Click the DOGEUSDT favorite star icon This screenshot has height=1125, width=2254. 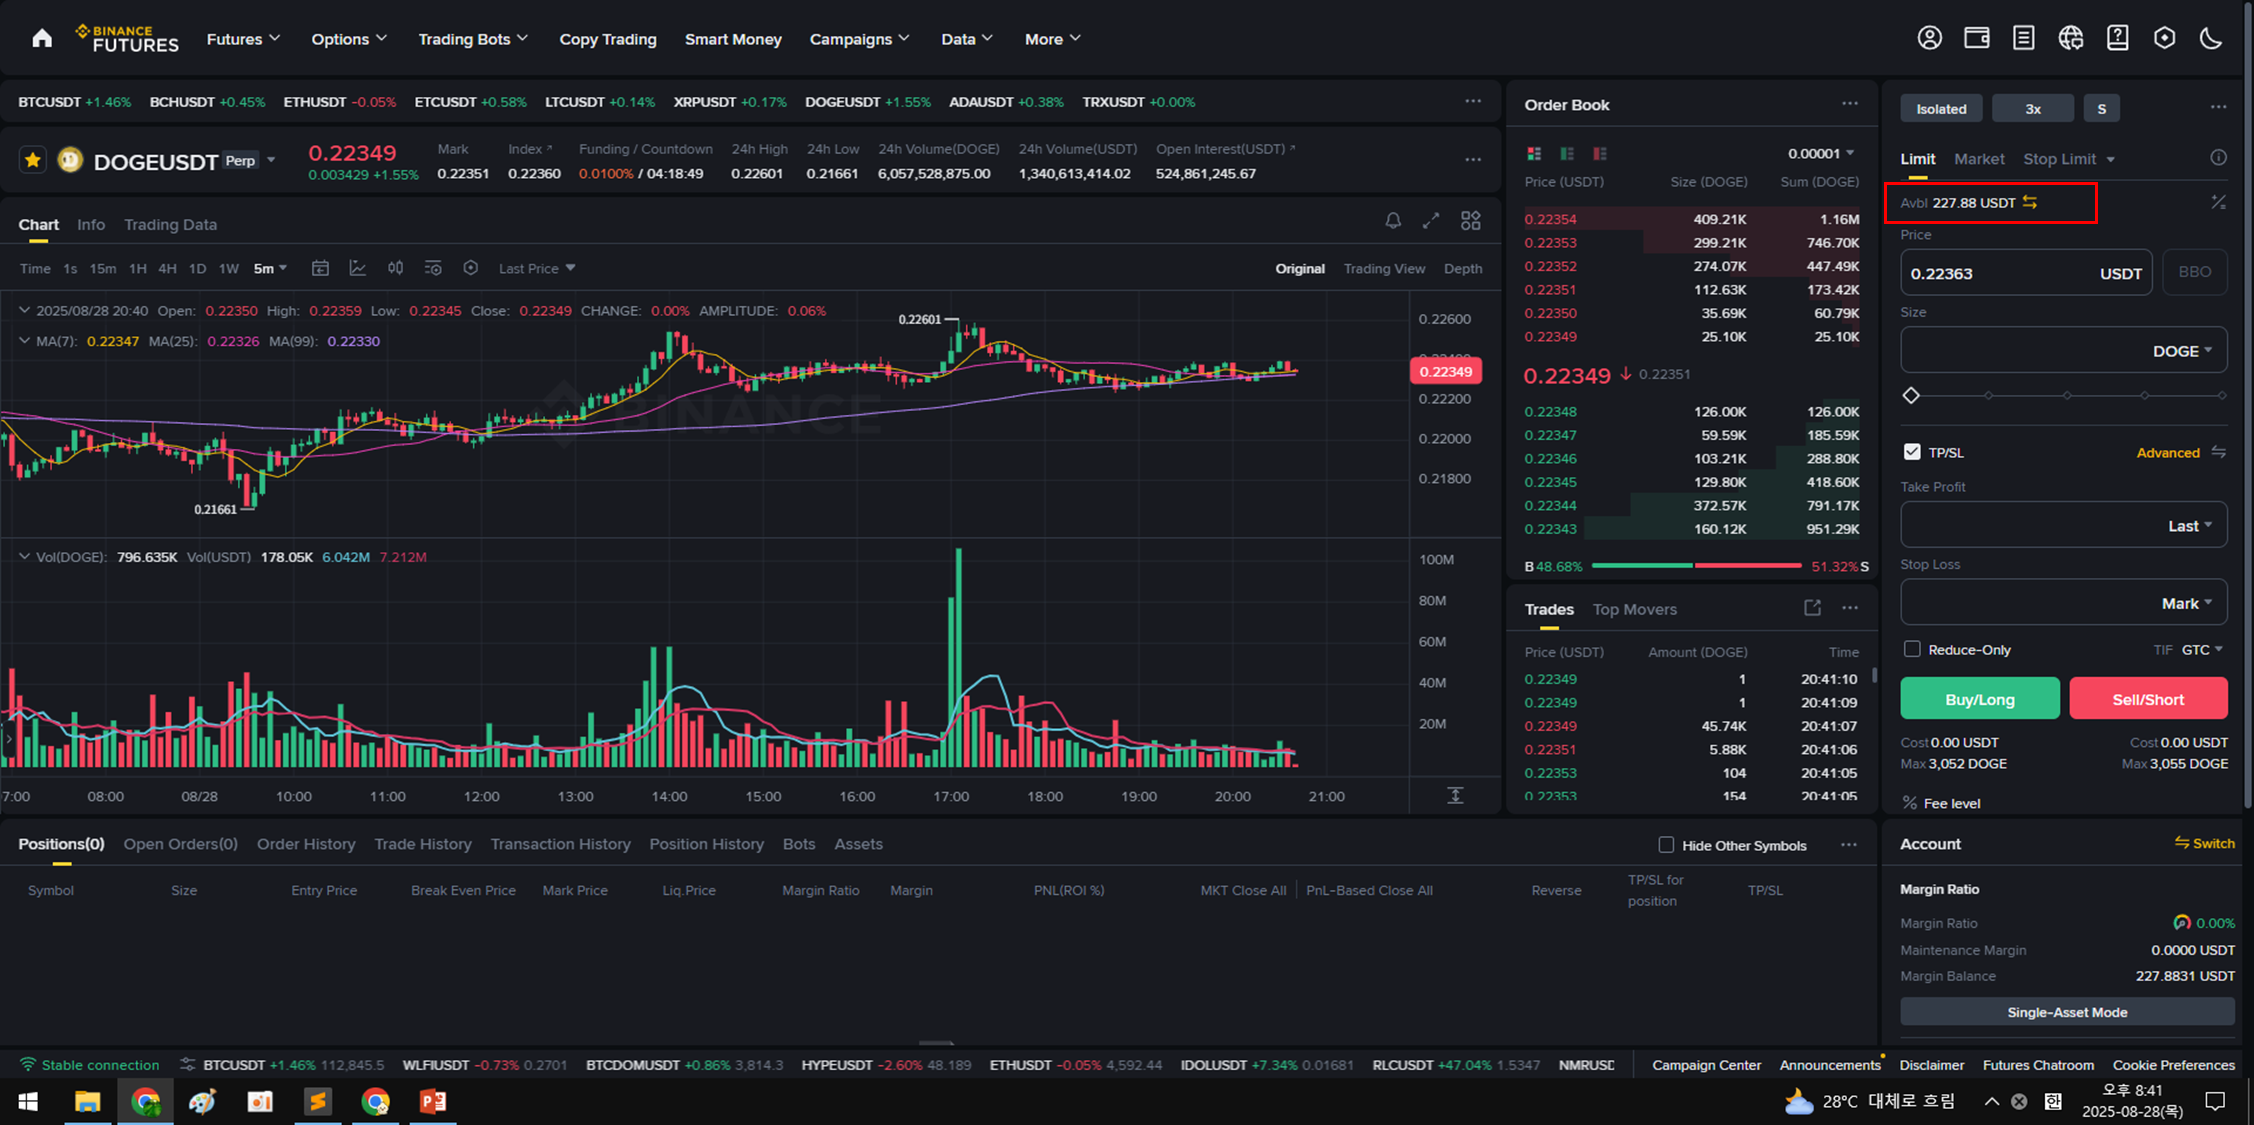pyautogui.click(x=33, y=160)
